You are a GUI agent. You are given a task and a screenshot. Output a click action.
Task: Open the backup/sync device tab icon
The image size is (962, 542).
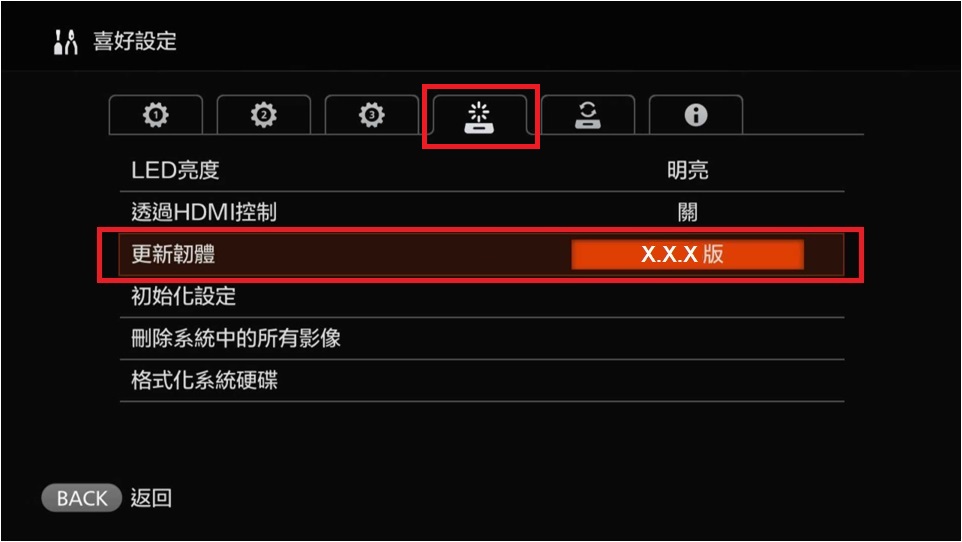[588, 115]
